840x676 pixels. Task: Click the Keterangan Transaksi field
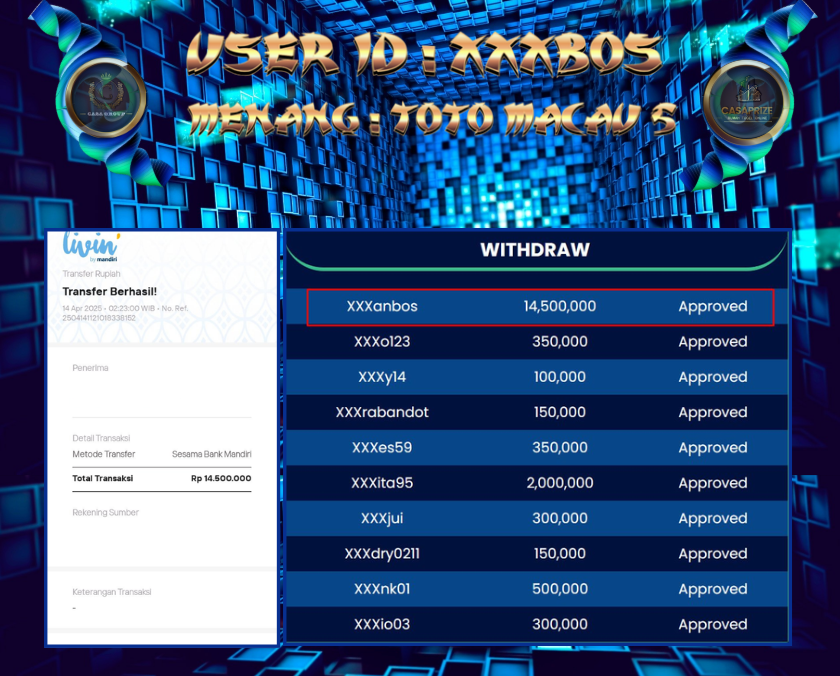tap(111, 592)
